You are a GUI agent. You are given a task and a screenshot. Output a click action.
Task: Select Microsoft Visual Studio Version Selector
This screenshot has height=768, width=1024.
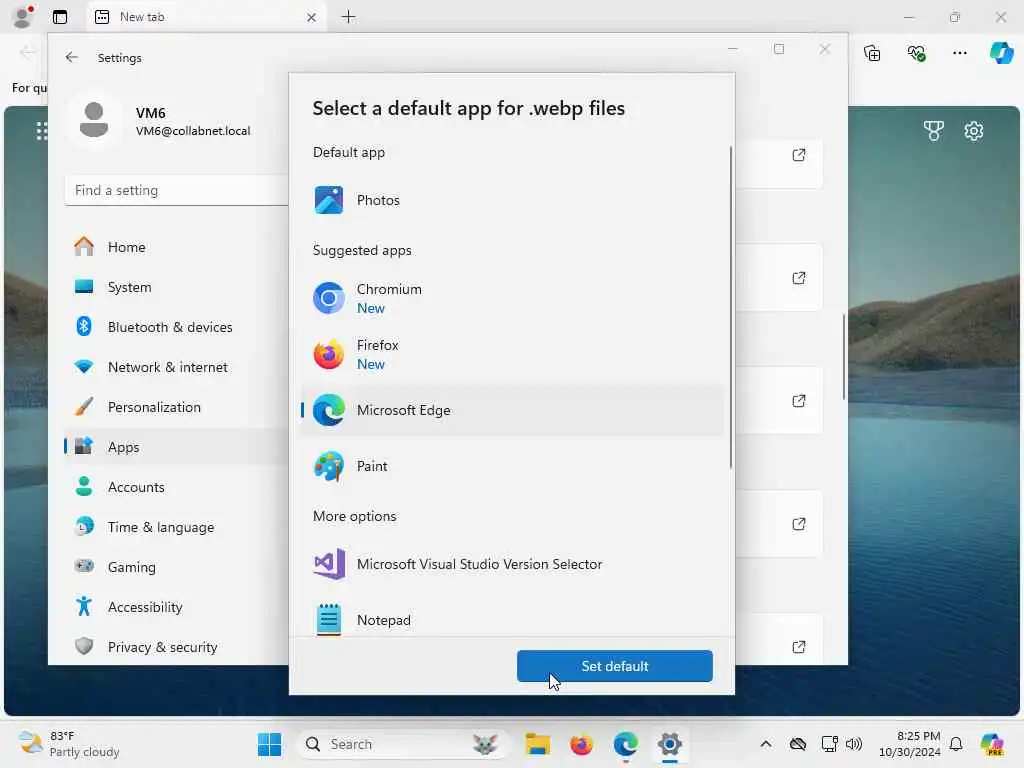pos(512,564)
